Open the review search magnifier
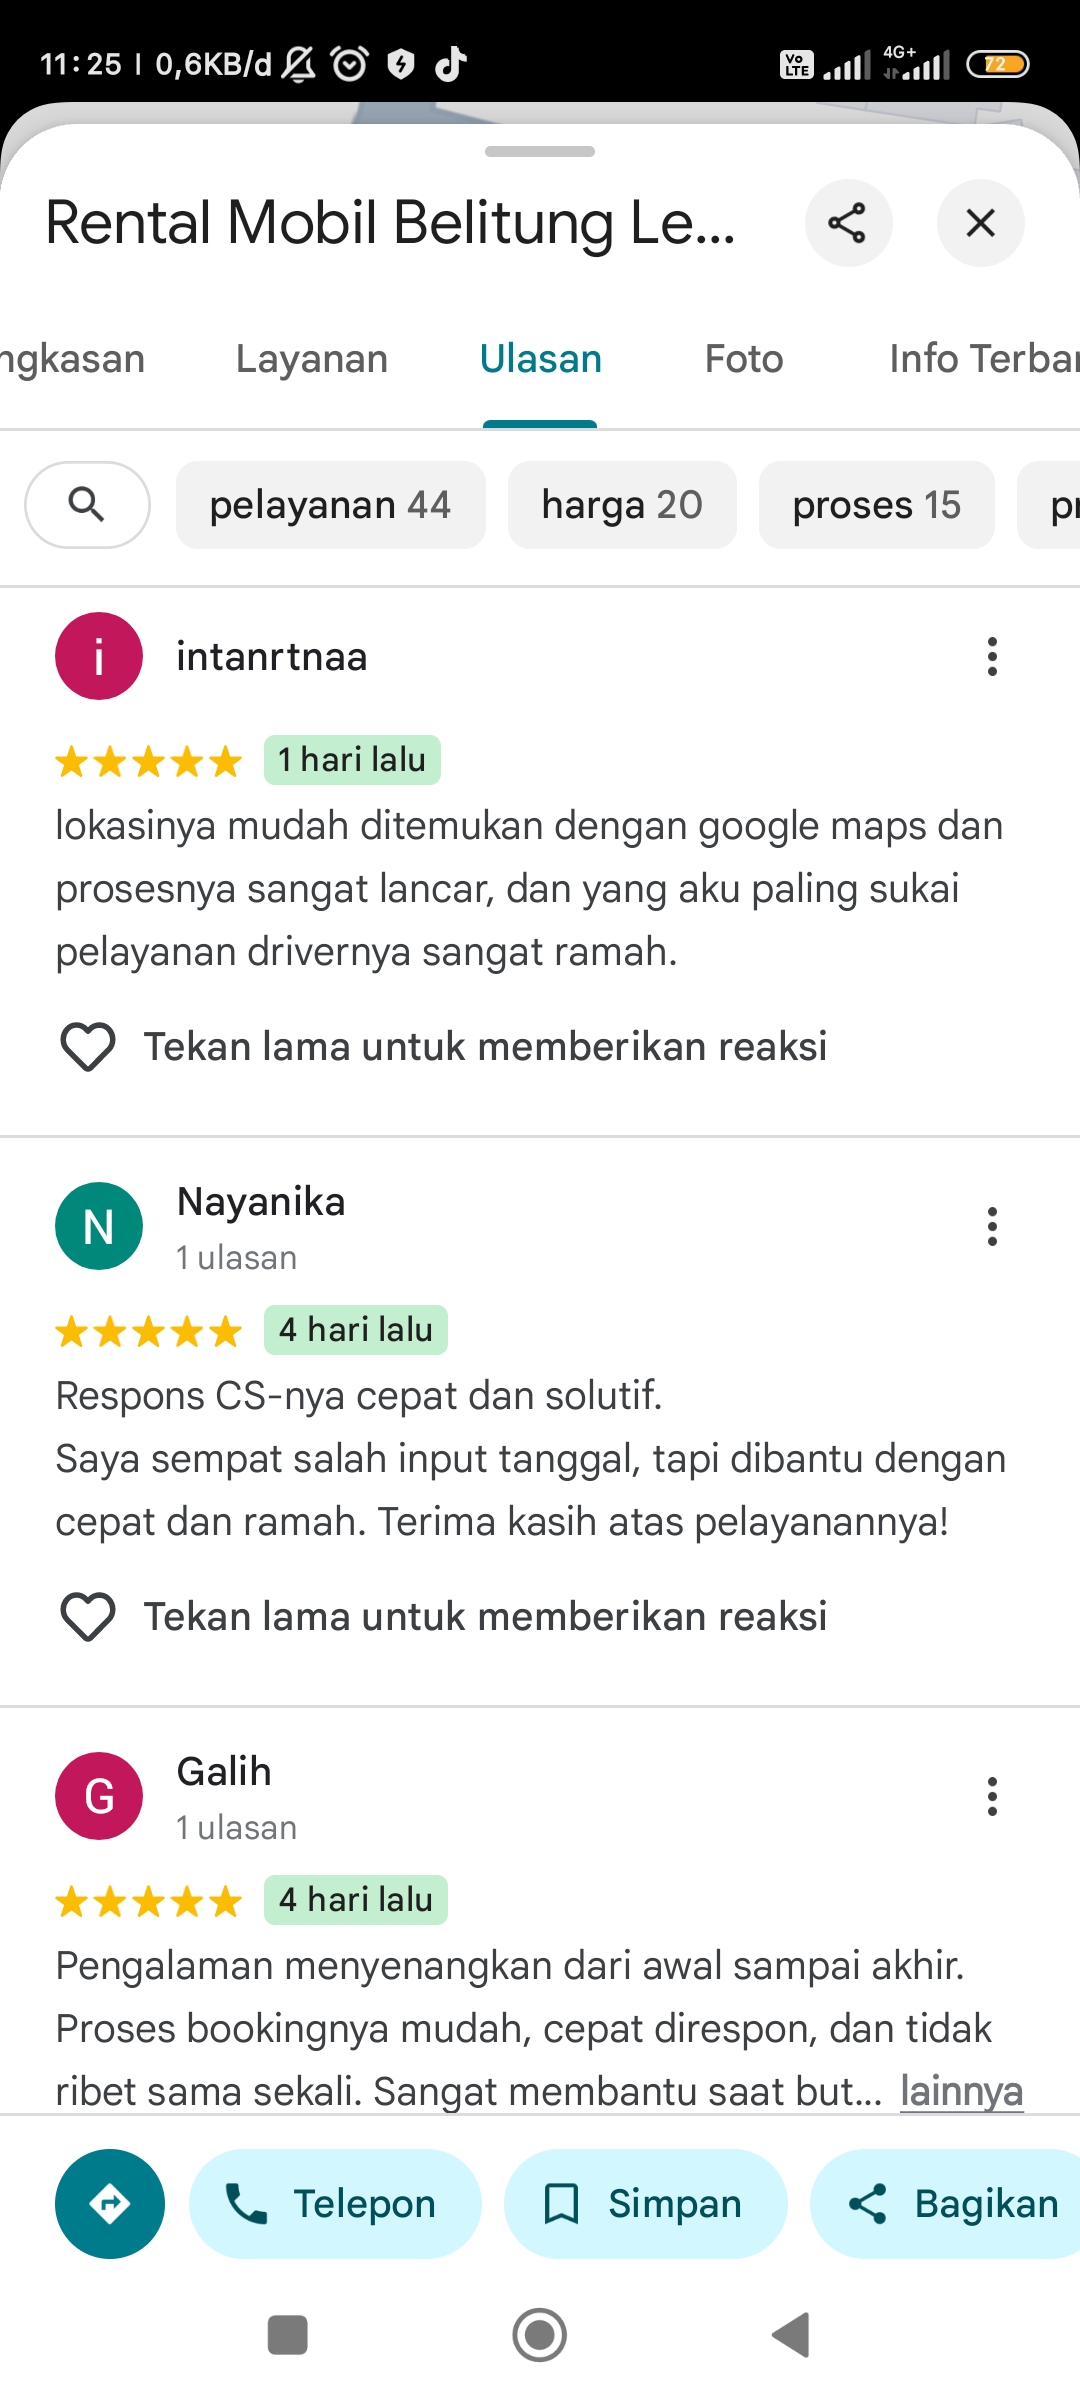Image resolution: width=1080 pixels, height=2400 pixels. 87,505
